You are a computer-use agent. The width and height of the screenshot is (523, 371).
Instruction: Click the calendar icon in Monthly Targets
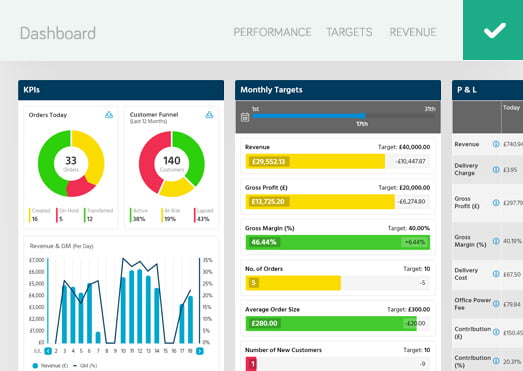click(245, 117)
